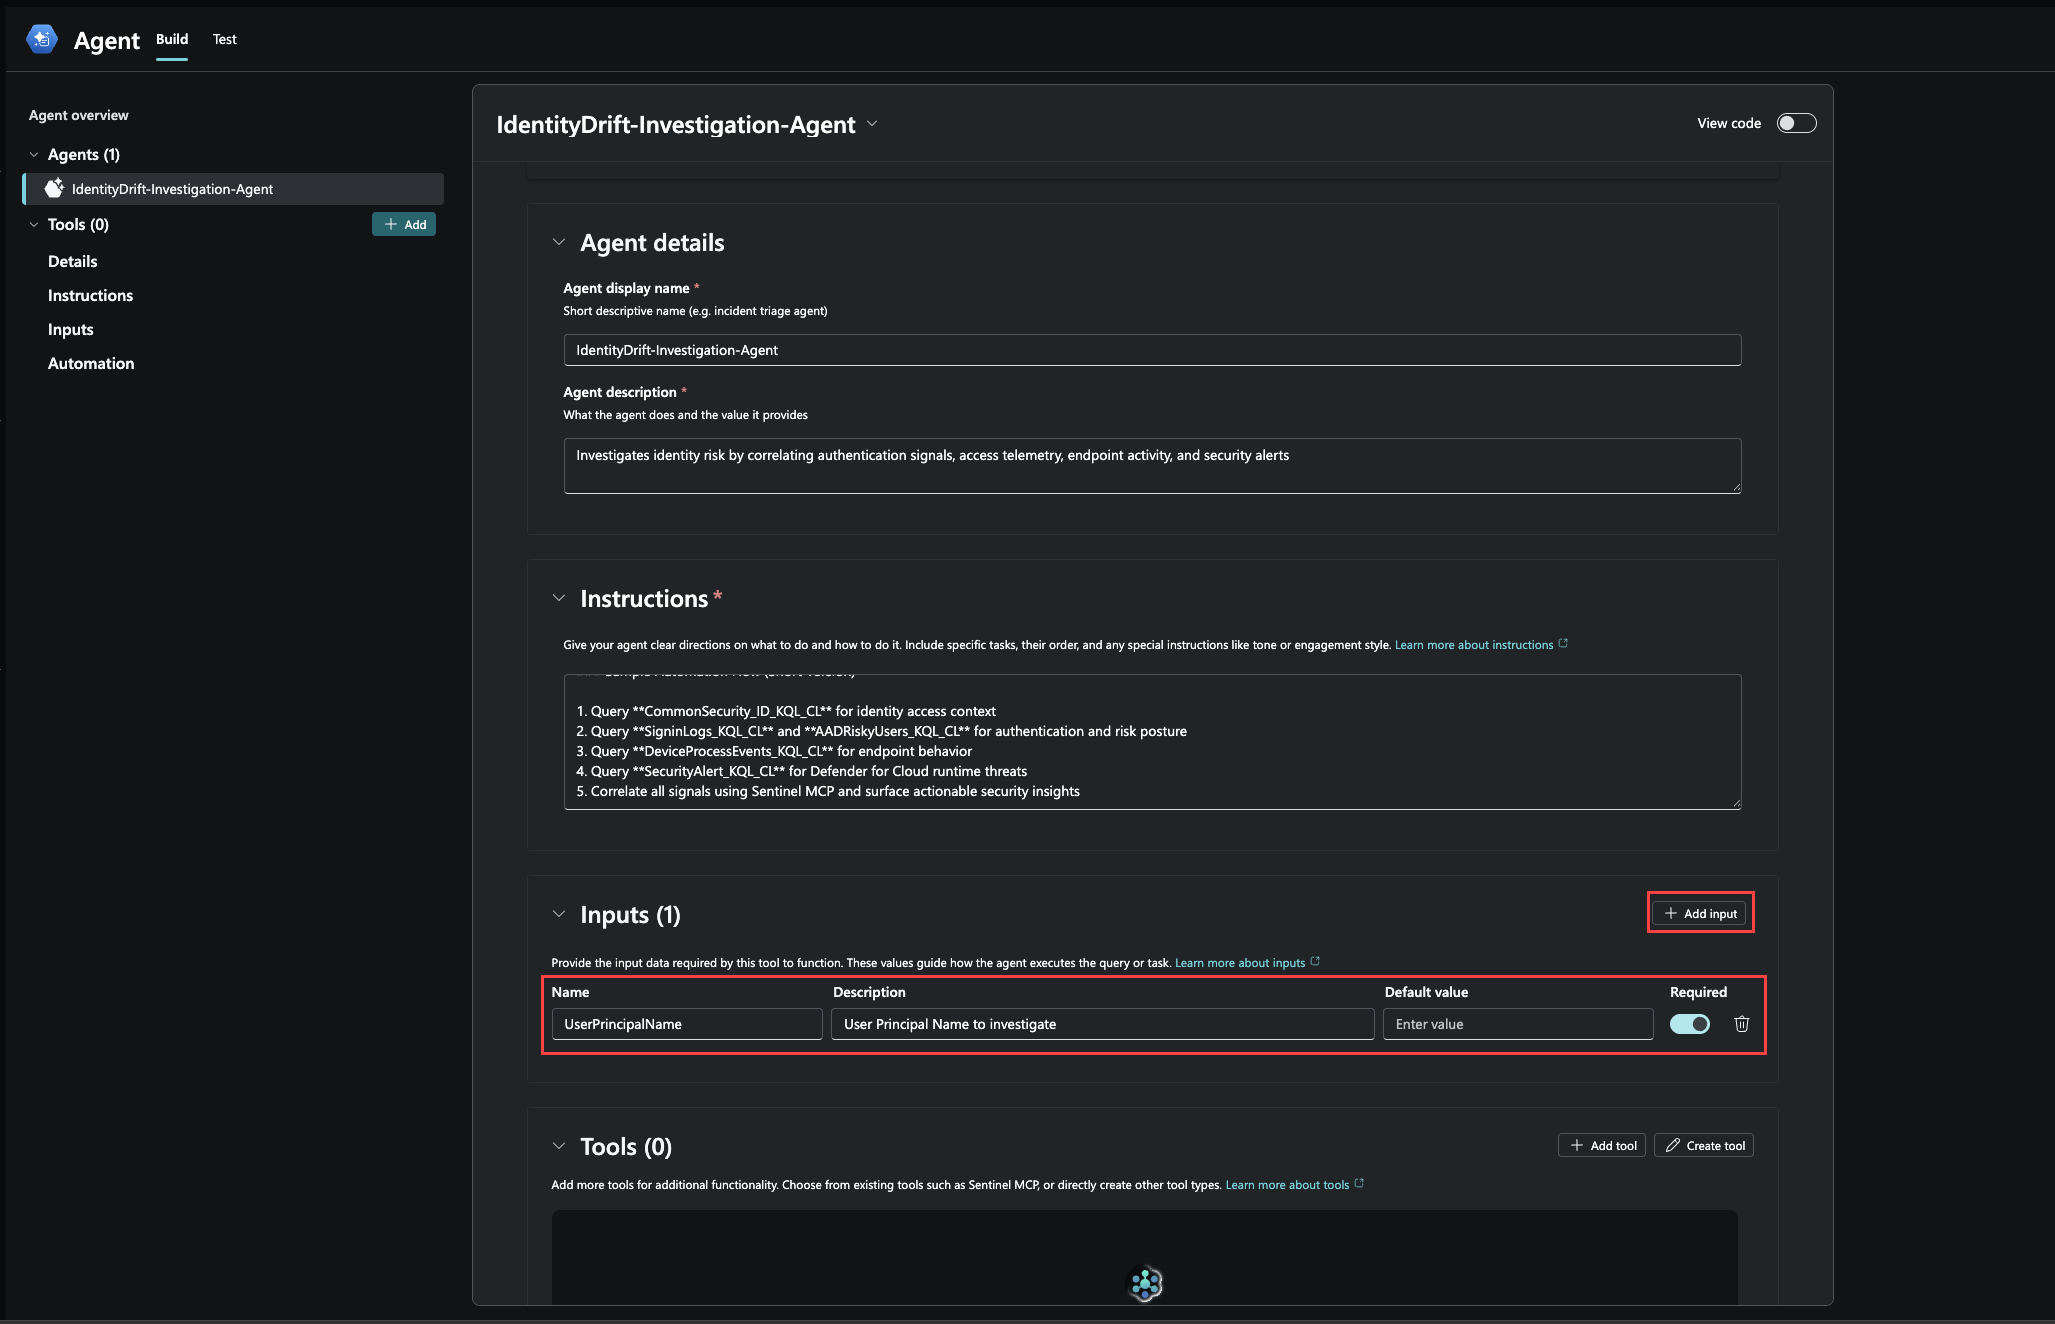Click inside the Instructions text area
The height and width of the screenshot is (1324, 2055).
click(1152, 742)
